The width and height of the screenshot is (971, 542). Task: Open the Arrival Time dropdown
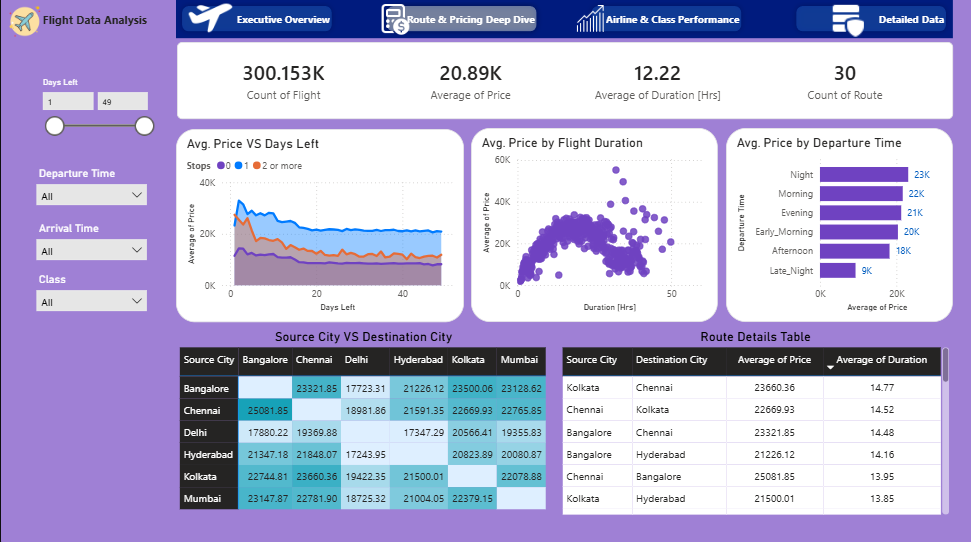coord(92,250)
